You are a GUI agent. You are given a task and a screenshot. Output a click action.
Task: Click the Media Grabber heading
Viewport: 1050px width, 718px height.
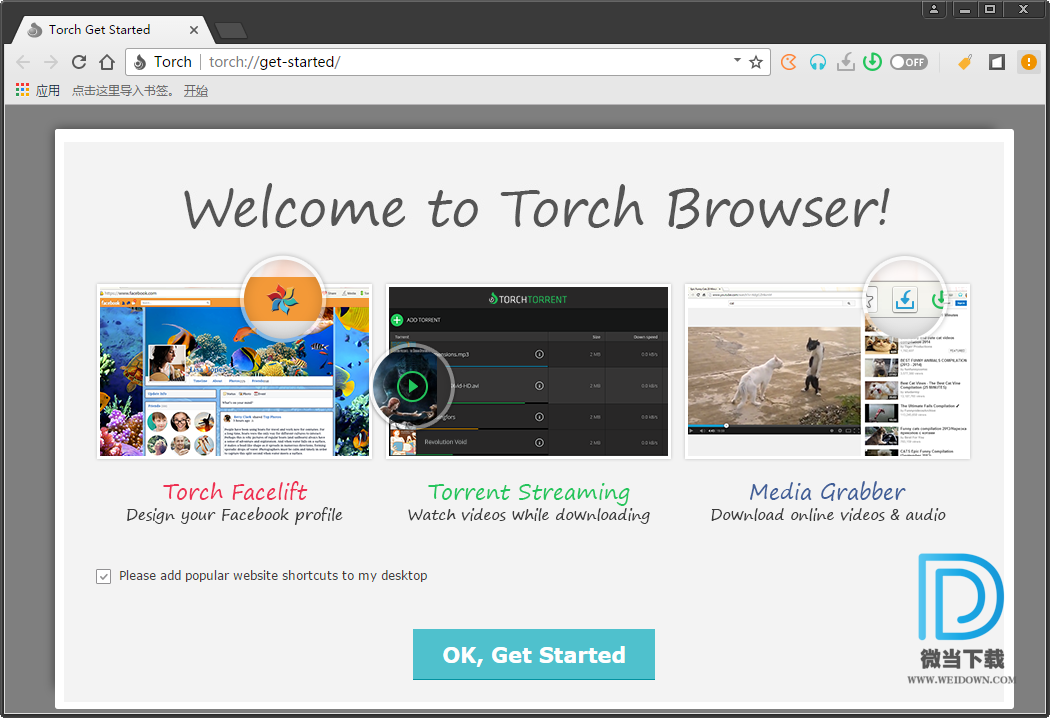827,492
